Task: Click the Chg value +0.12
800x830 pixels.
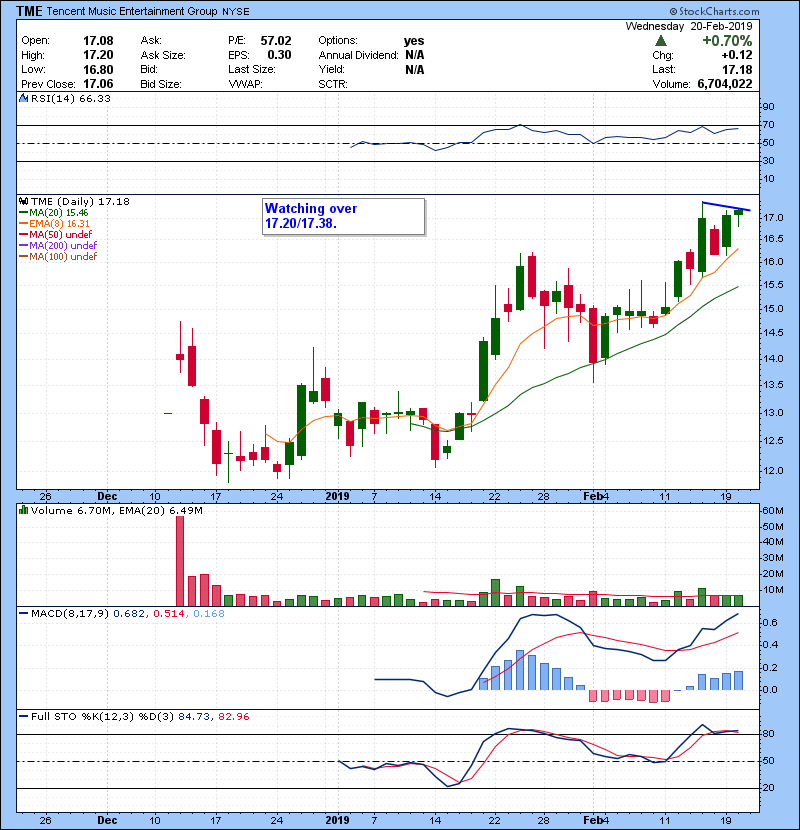Action: [736, 55]
